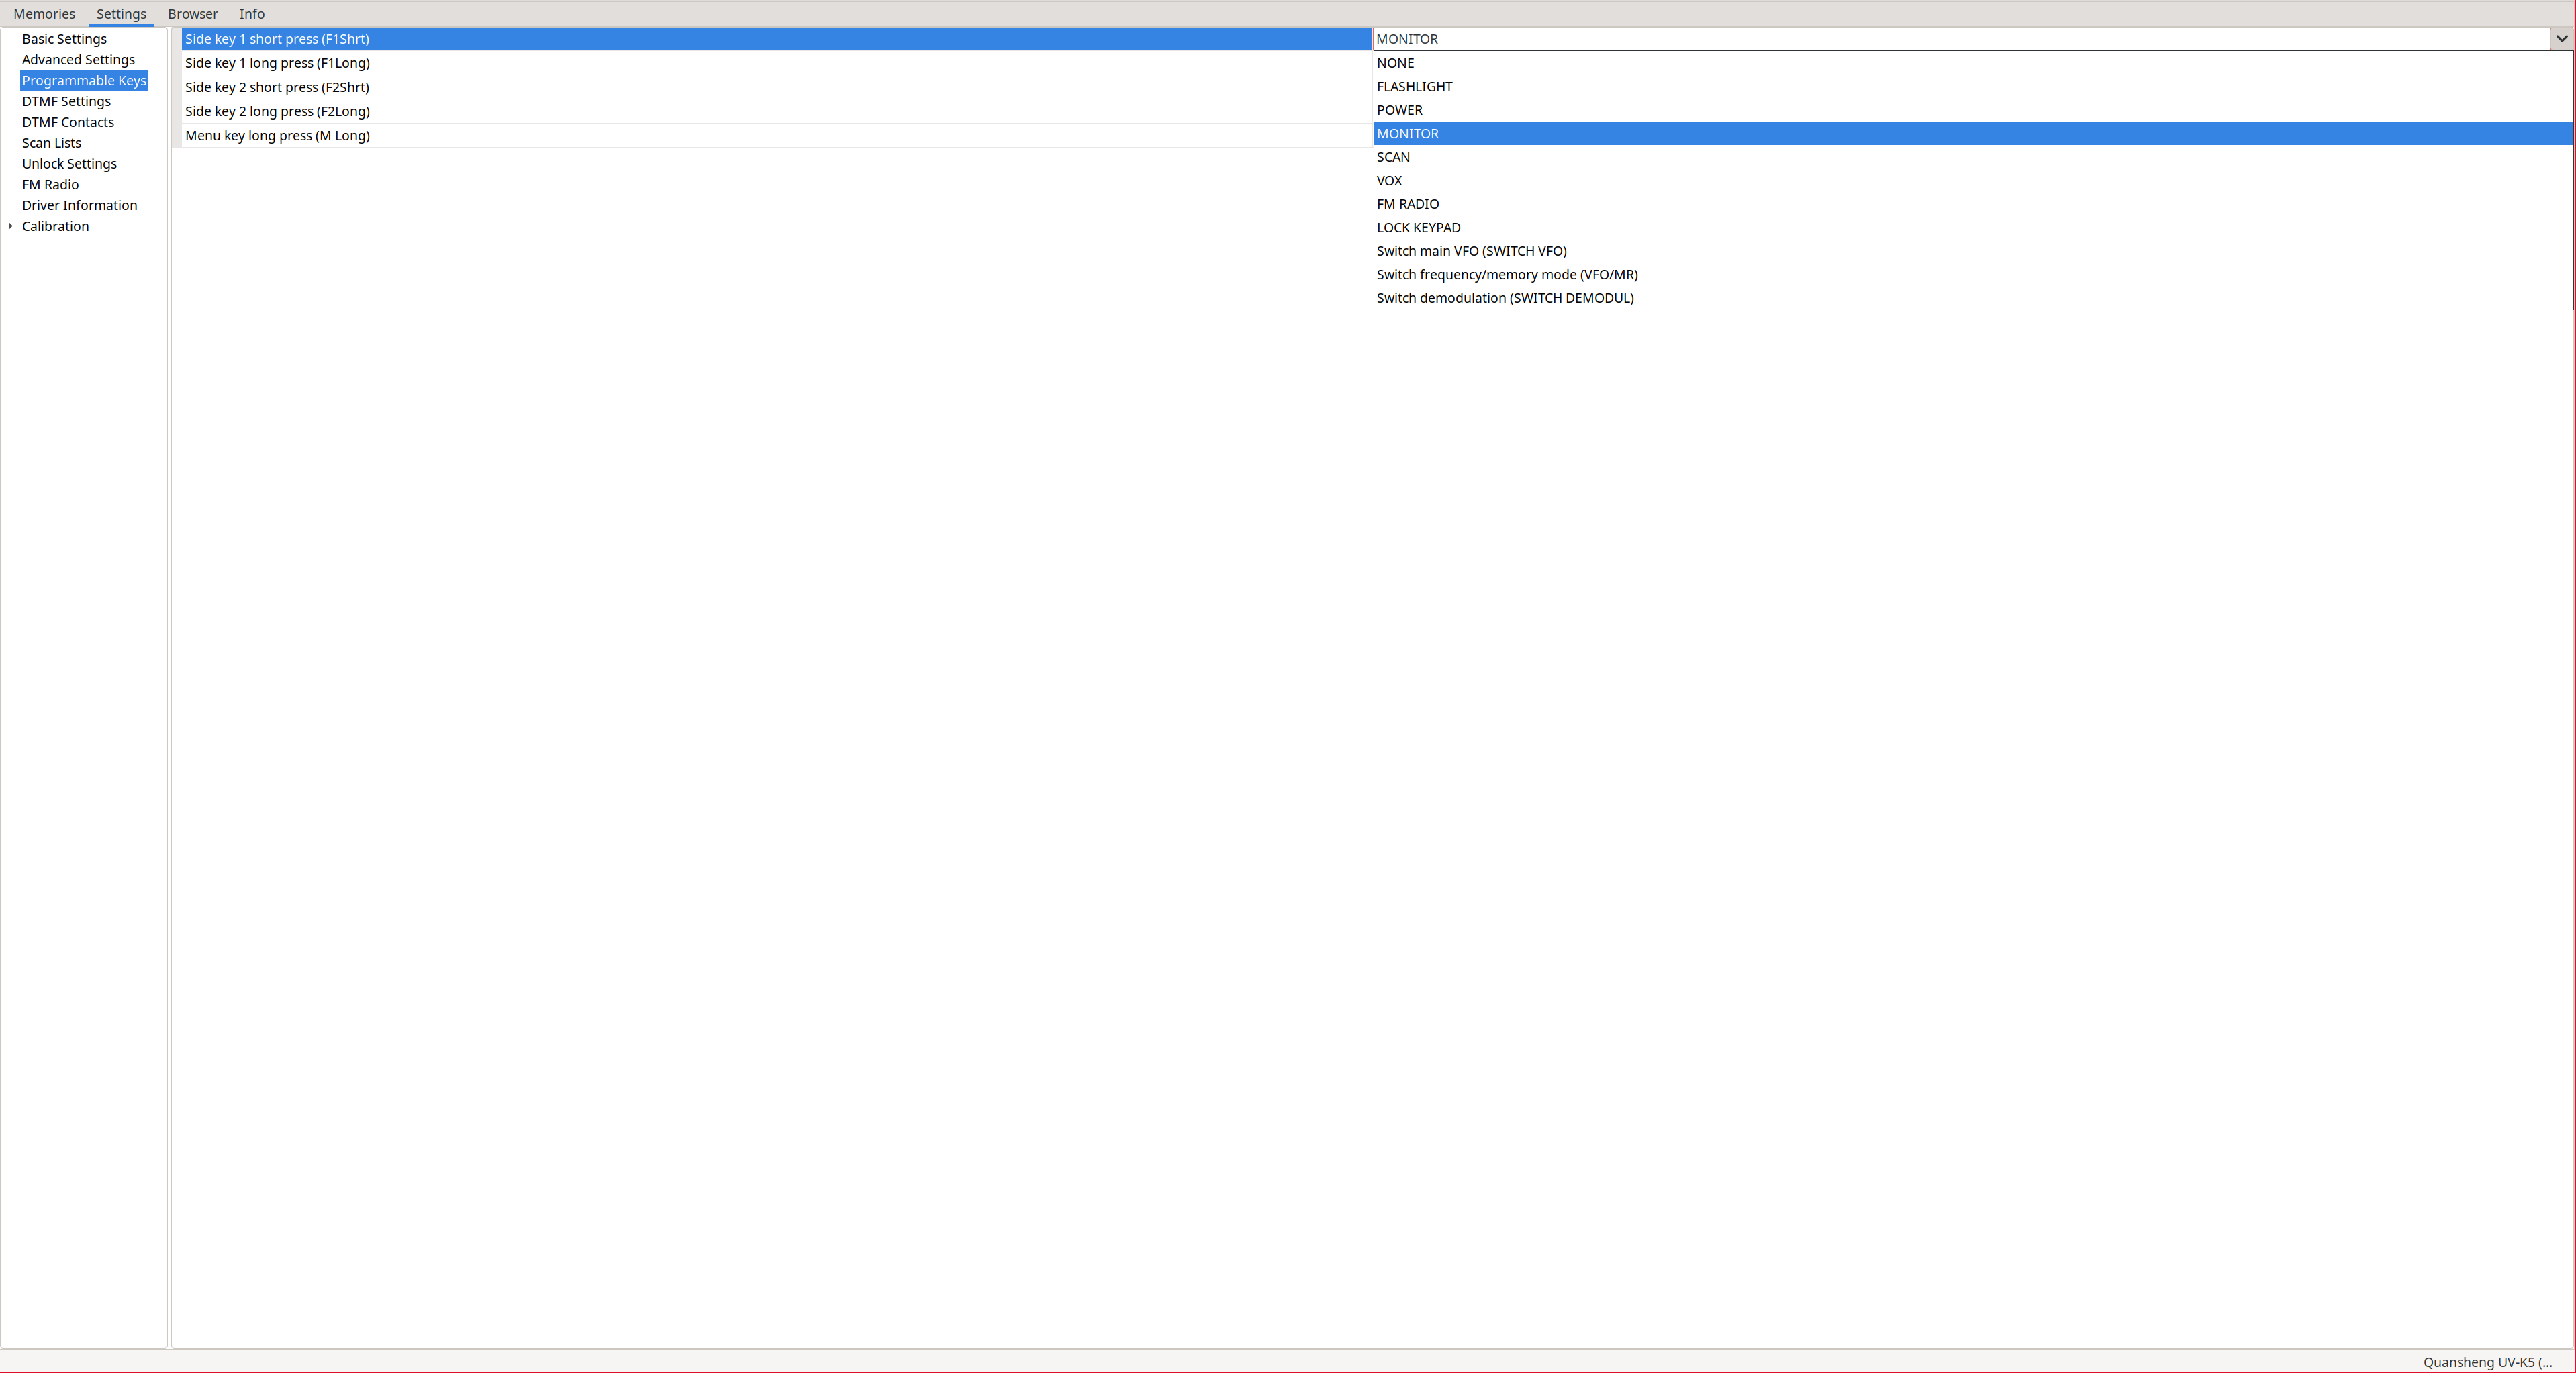Select NONE in the key function list
This screenshot has height=1373, width=2576.
[x=1395, y=63]
